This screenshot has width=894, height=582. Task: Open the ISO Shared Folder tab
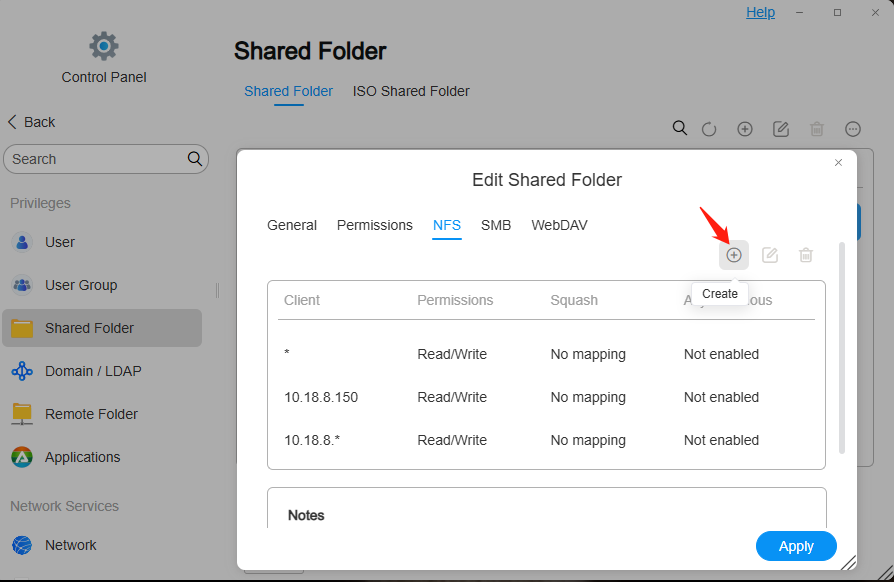411,91
